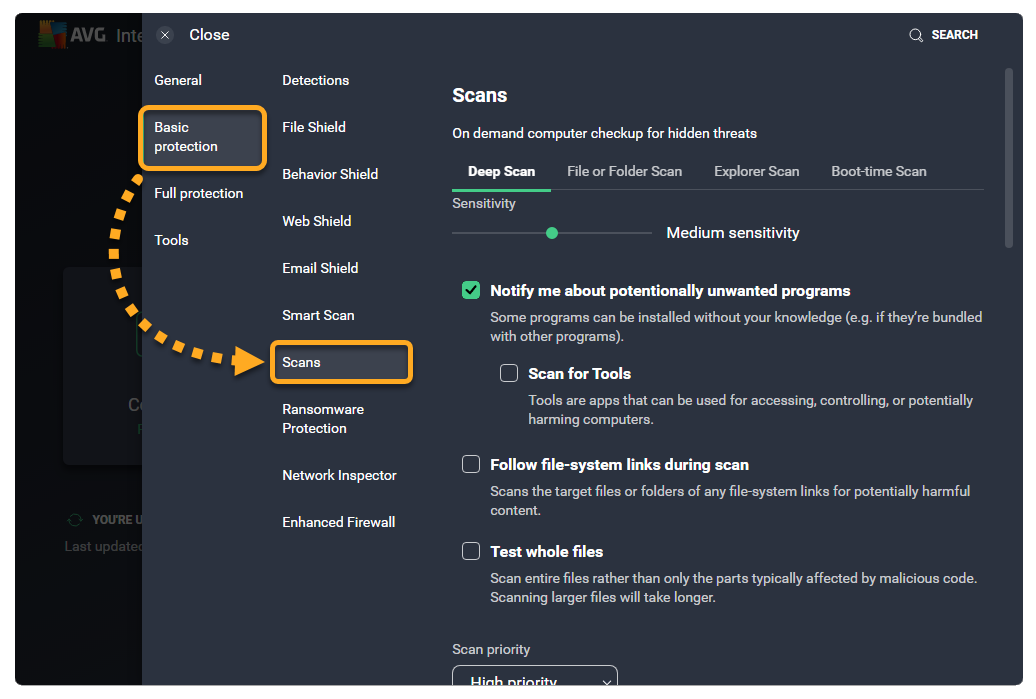The height and width of the screenshot is (699, 1036).
Task: Select Full protection in the sidebar
Action: (198, 193)
